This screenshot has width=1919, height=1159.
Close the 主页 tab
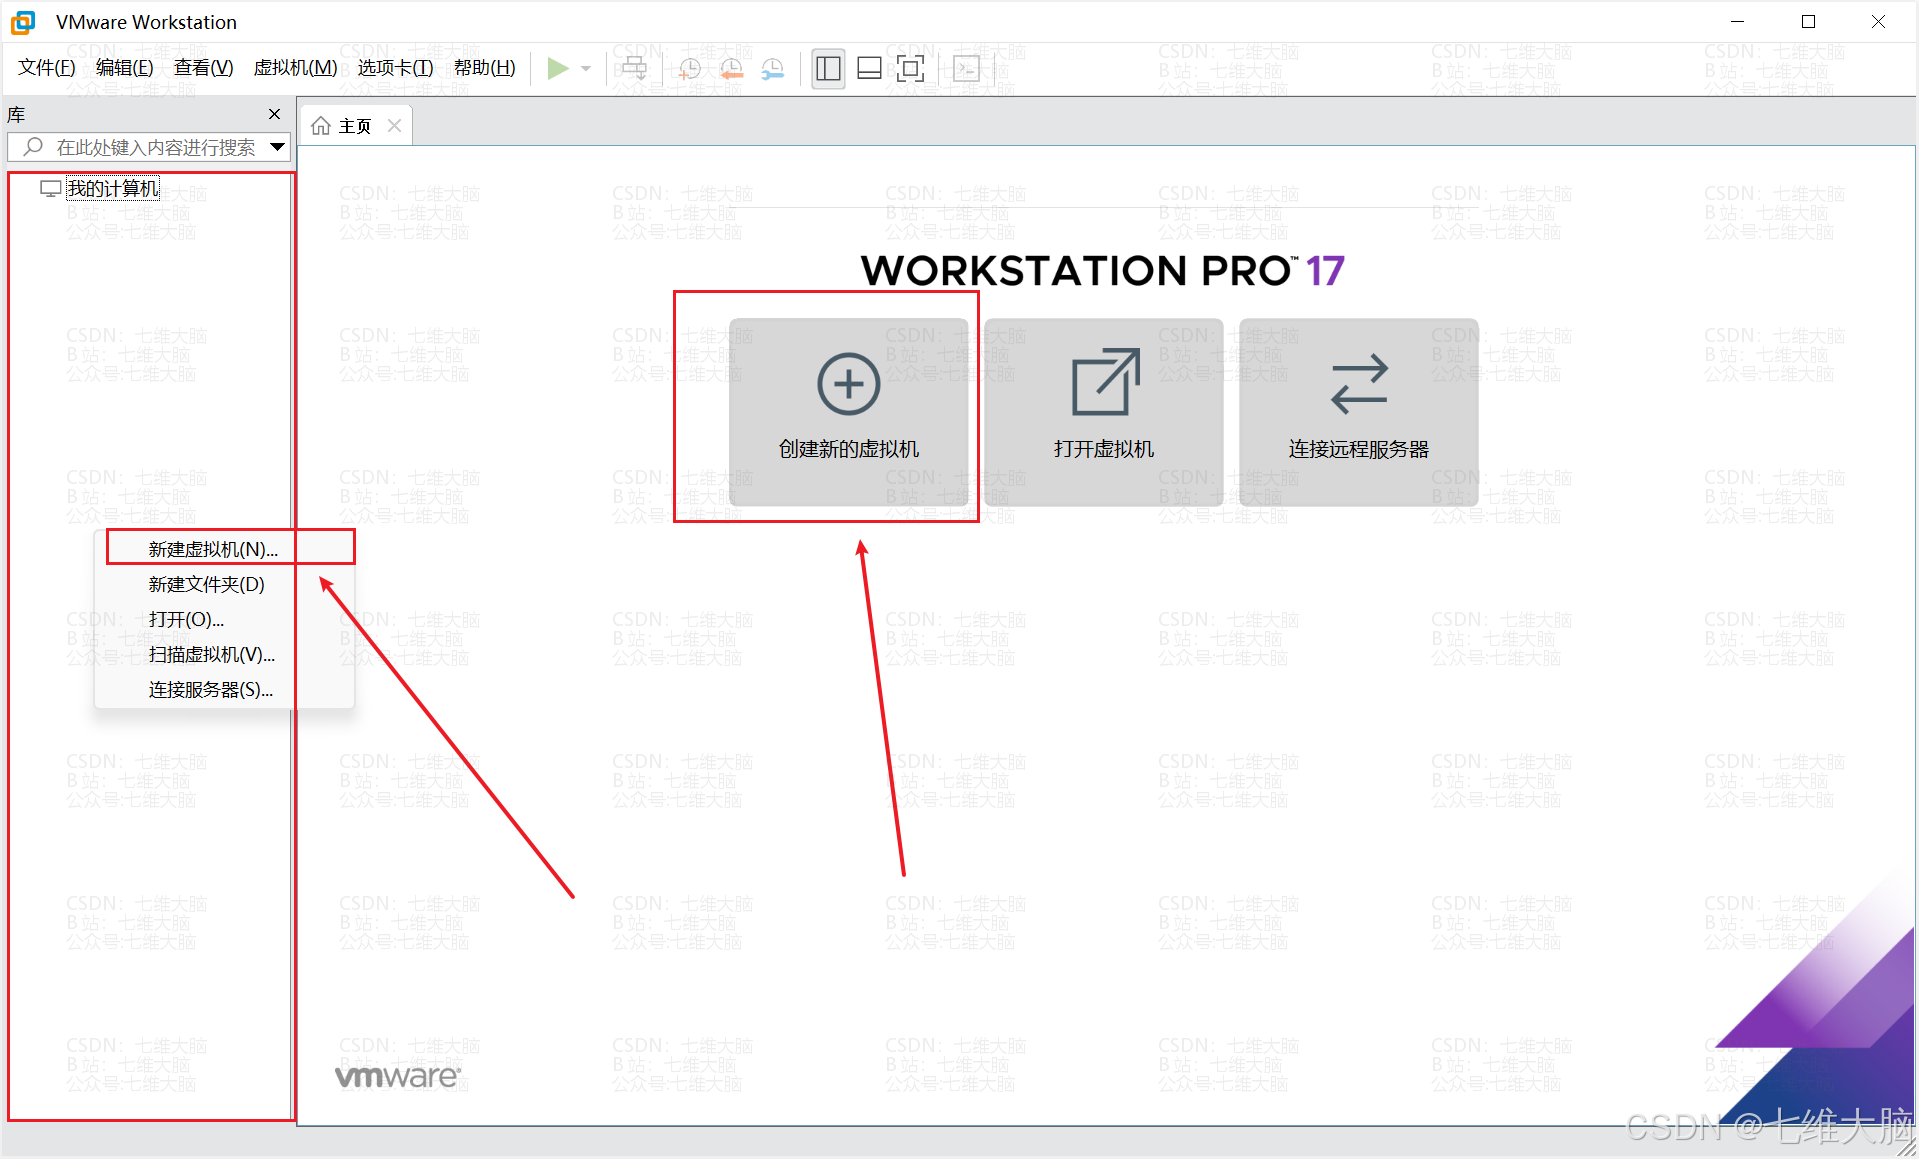[x=394, y=125]
